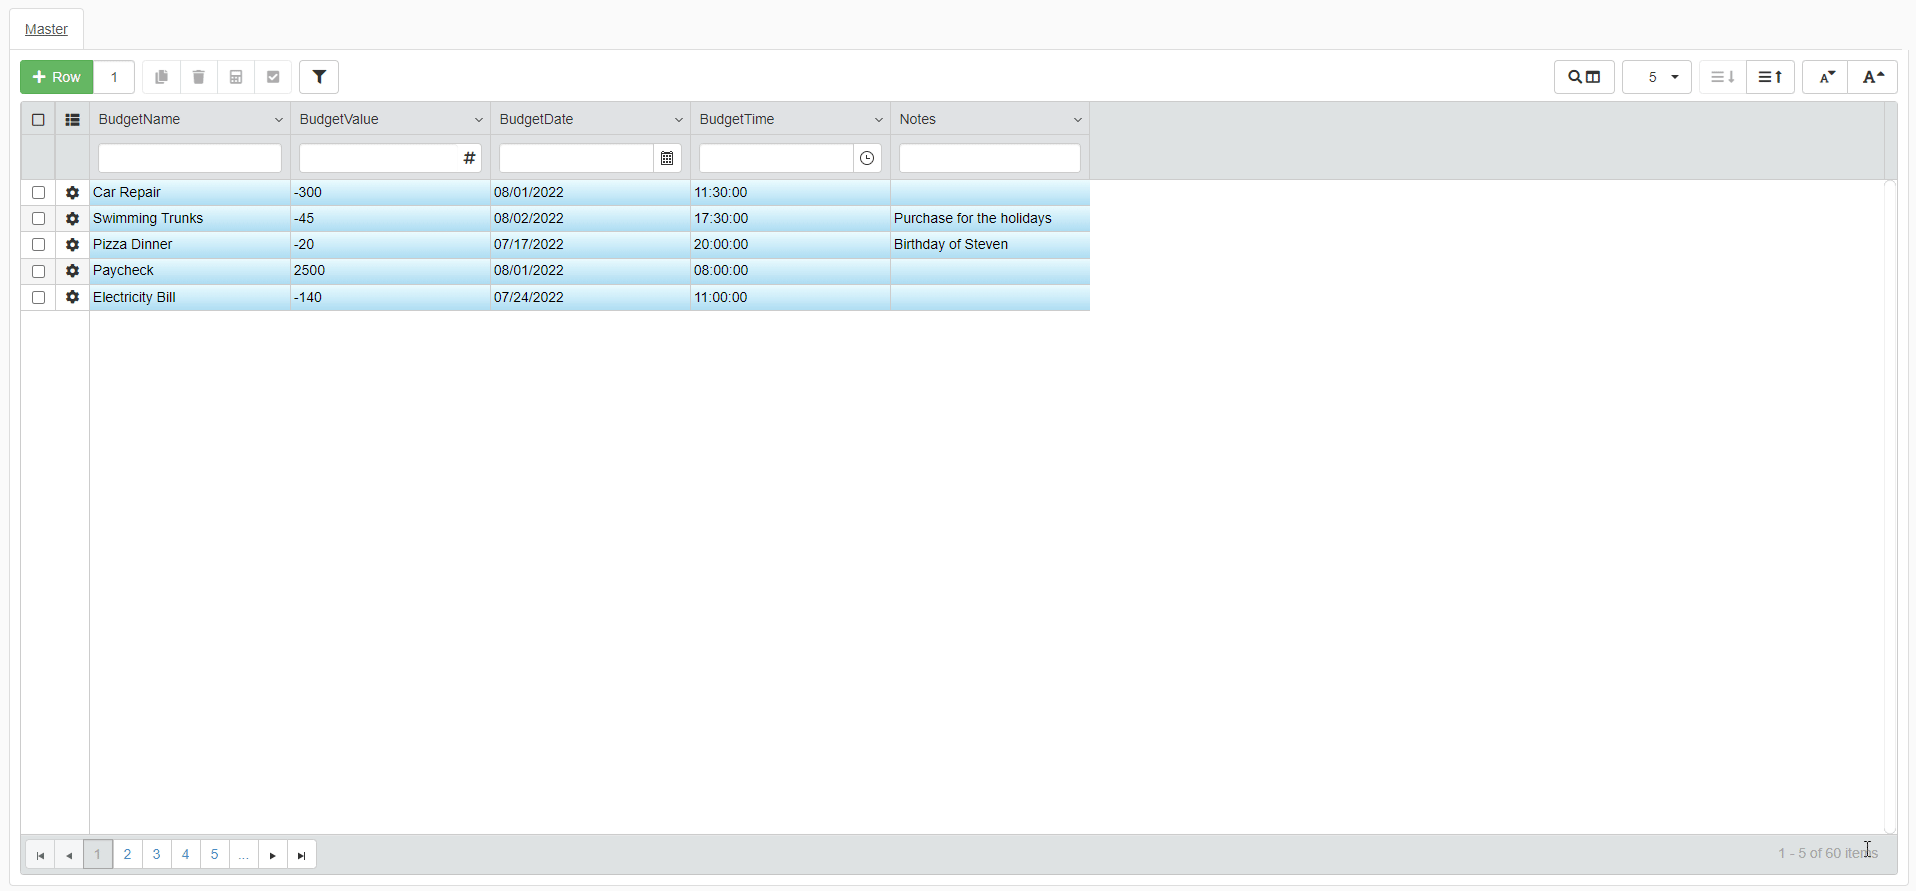The image size is (1916, 891).
Task: Click the trash delete icon in toolbar
Action: tap(198, 77)
